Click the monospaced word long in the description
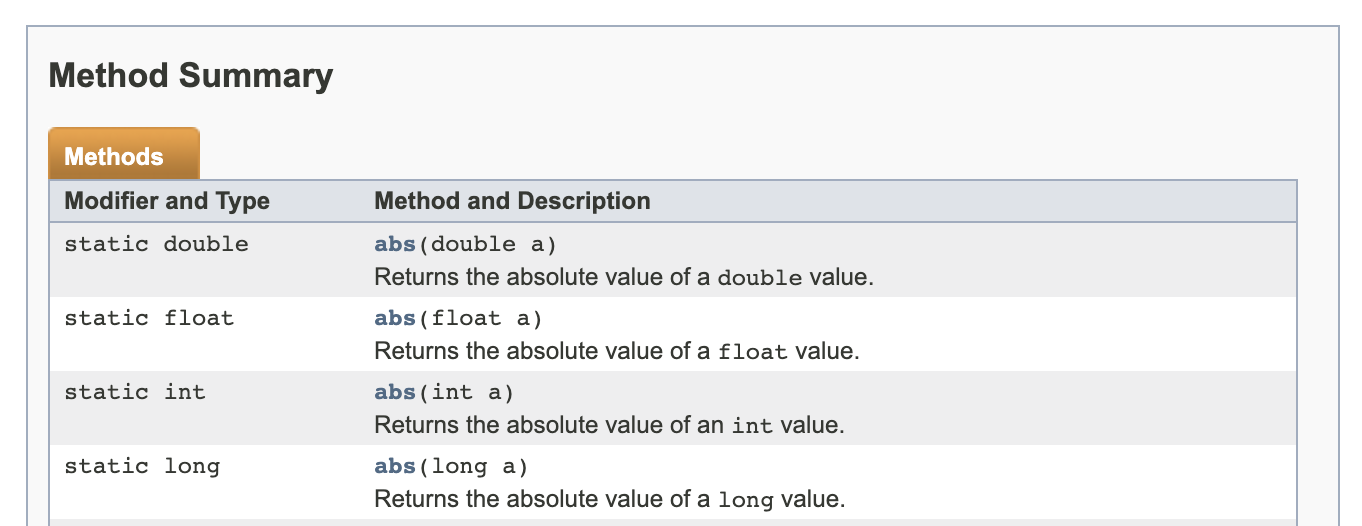 pos(746,500)
